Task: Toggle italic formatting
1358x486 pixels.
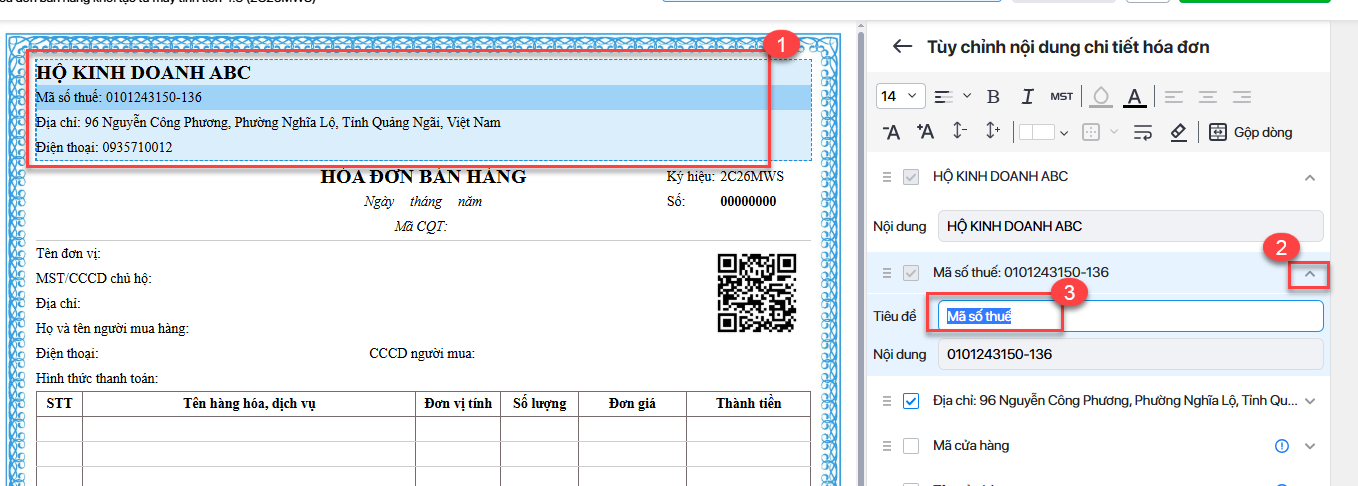Action: (1027, 97)
